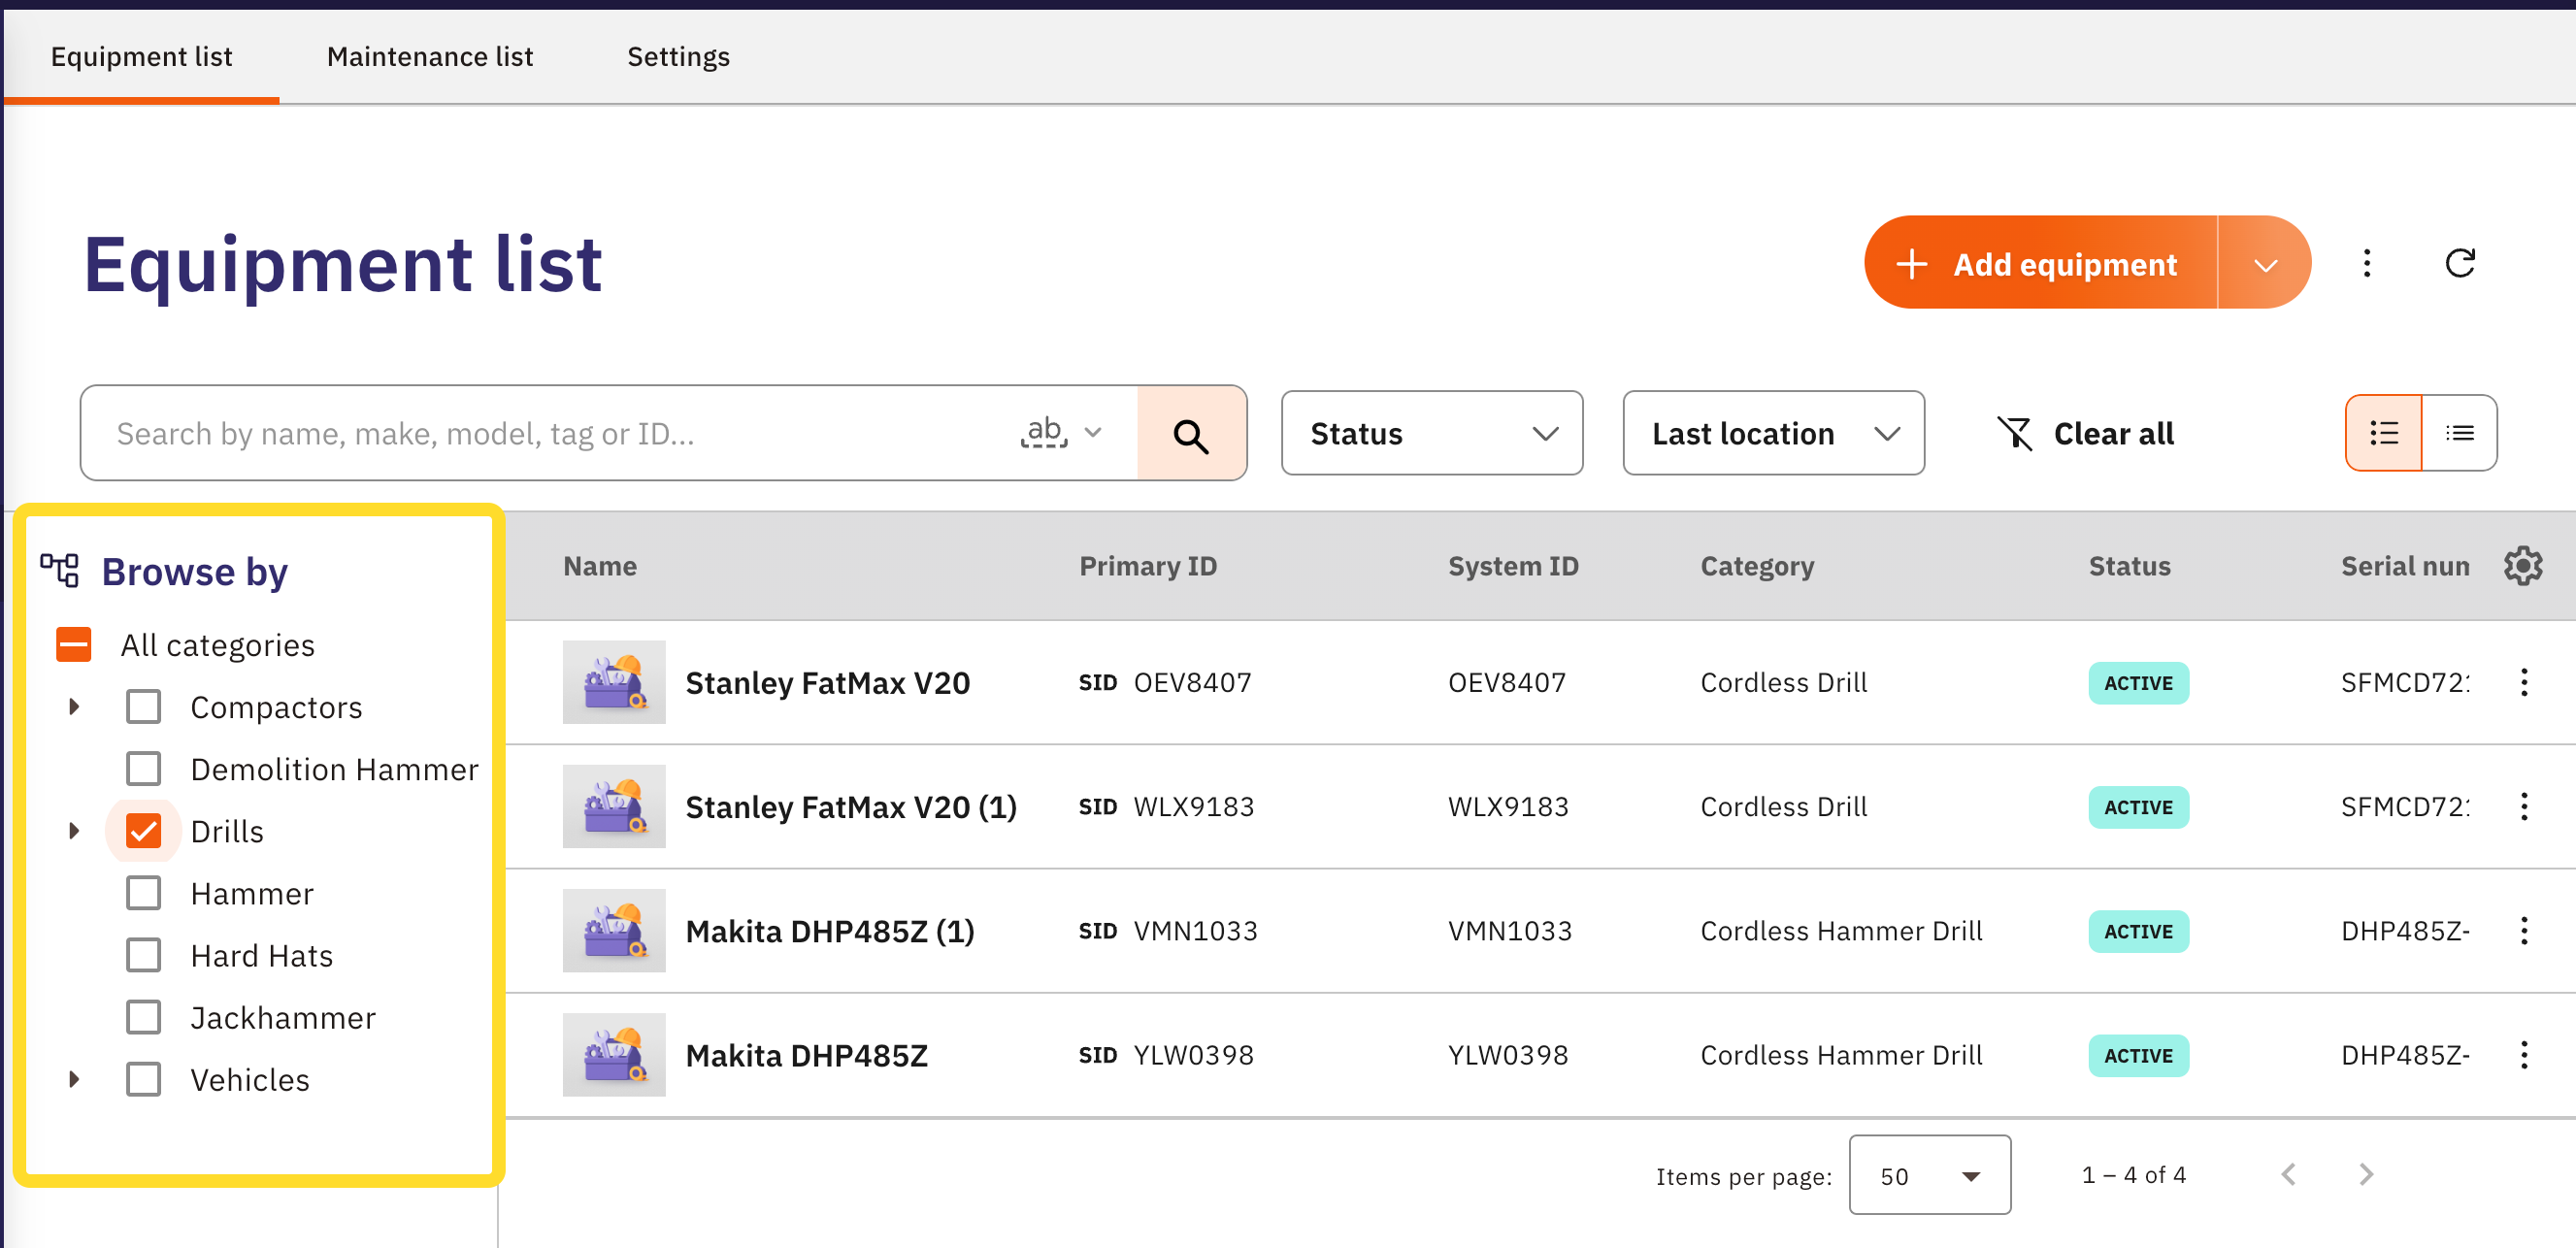Check the Compactors category
2576x1248 pixels.
[x=144, y=707]
